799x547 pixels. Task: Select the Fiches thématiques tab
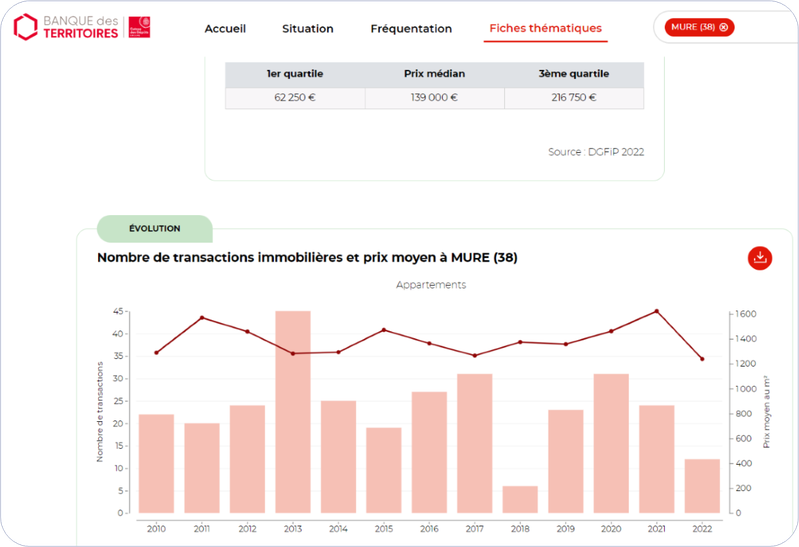[x=545, y=29]
